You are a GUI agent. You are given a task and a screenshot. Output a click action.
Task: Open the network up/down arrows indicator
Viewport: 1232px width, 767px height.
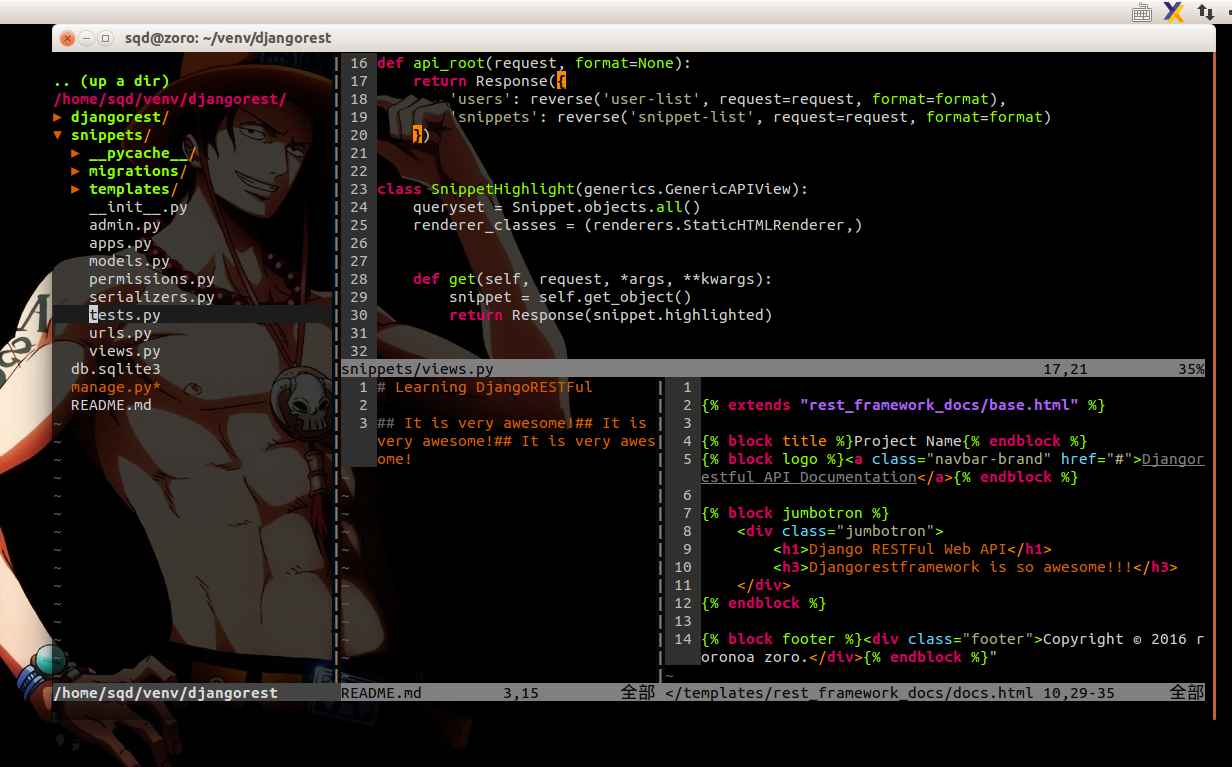pos(1206,12)
